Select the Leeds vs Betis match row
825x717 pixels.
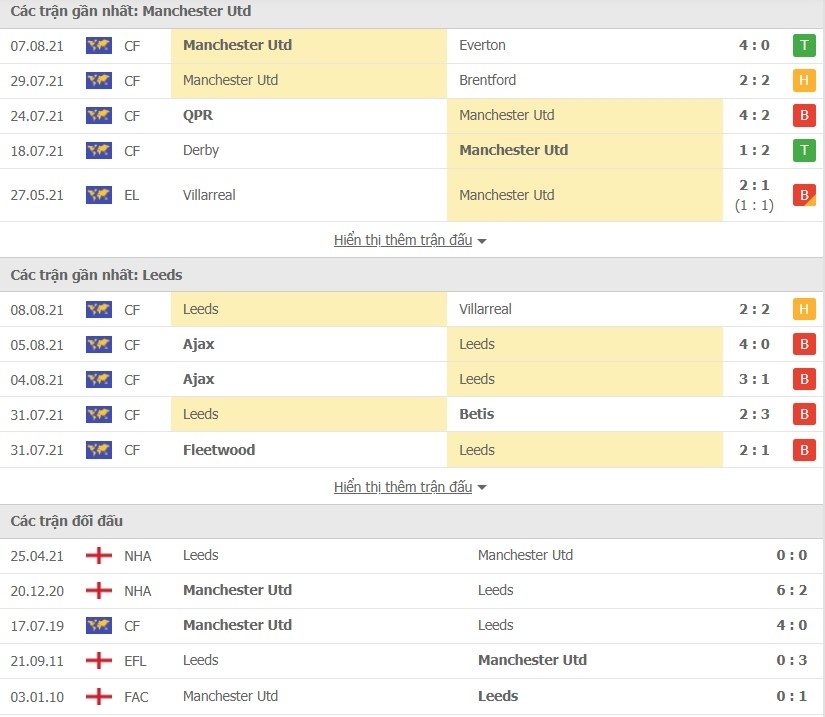pyautogui.click(x=411, y=415)
